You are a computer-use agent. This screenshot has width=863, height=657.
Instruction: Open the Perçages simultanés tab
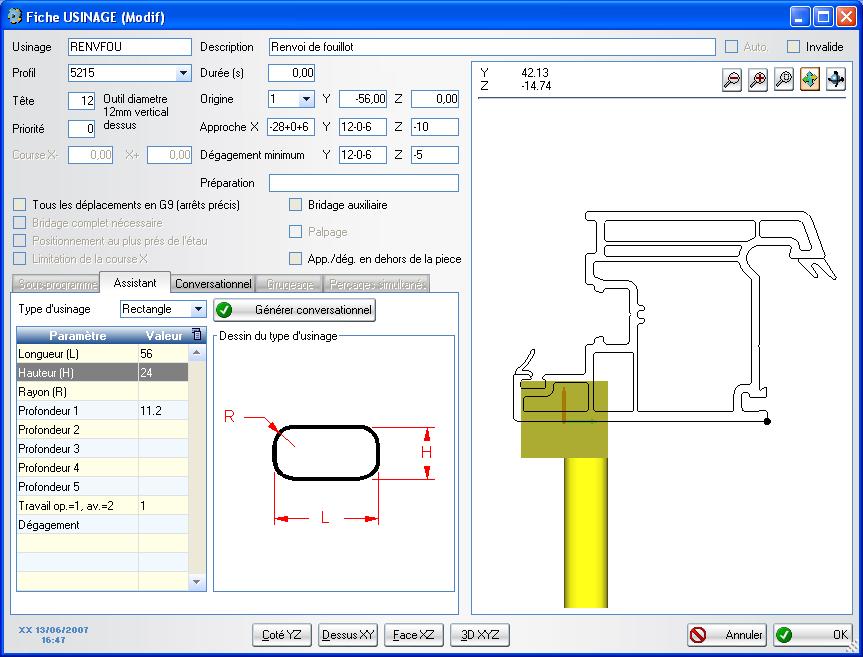377,284
